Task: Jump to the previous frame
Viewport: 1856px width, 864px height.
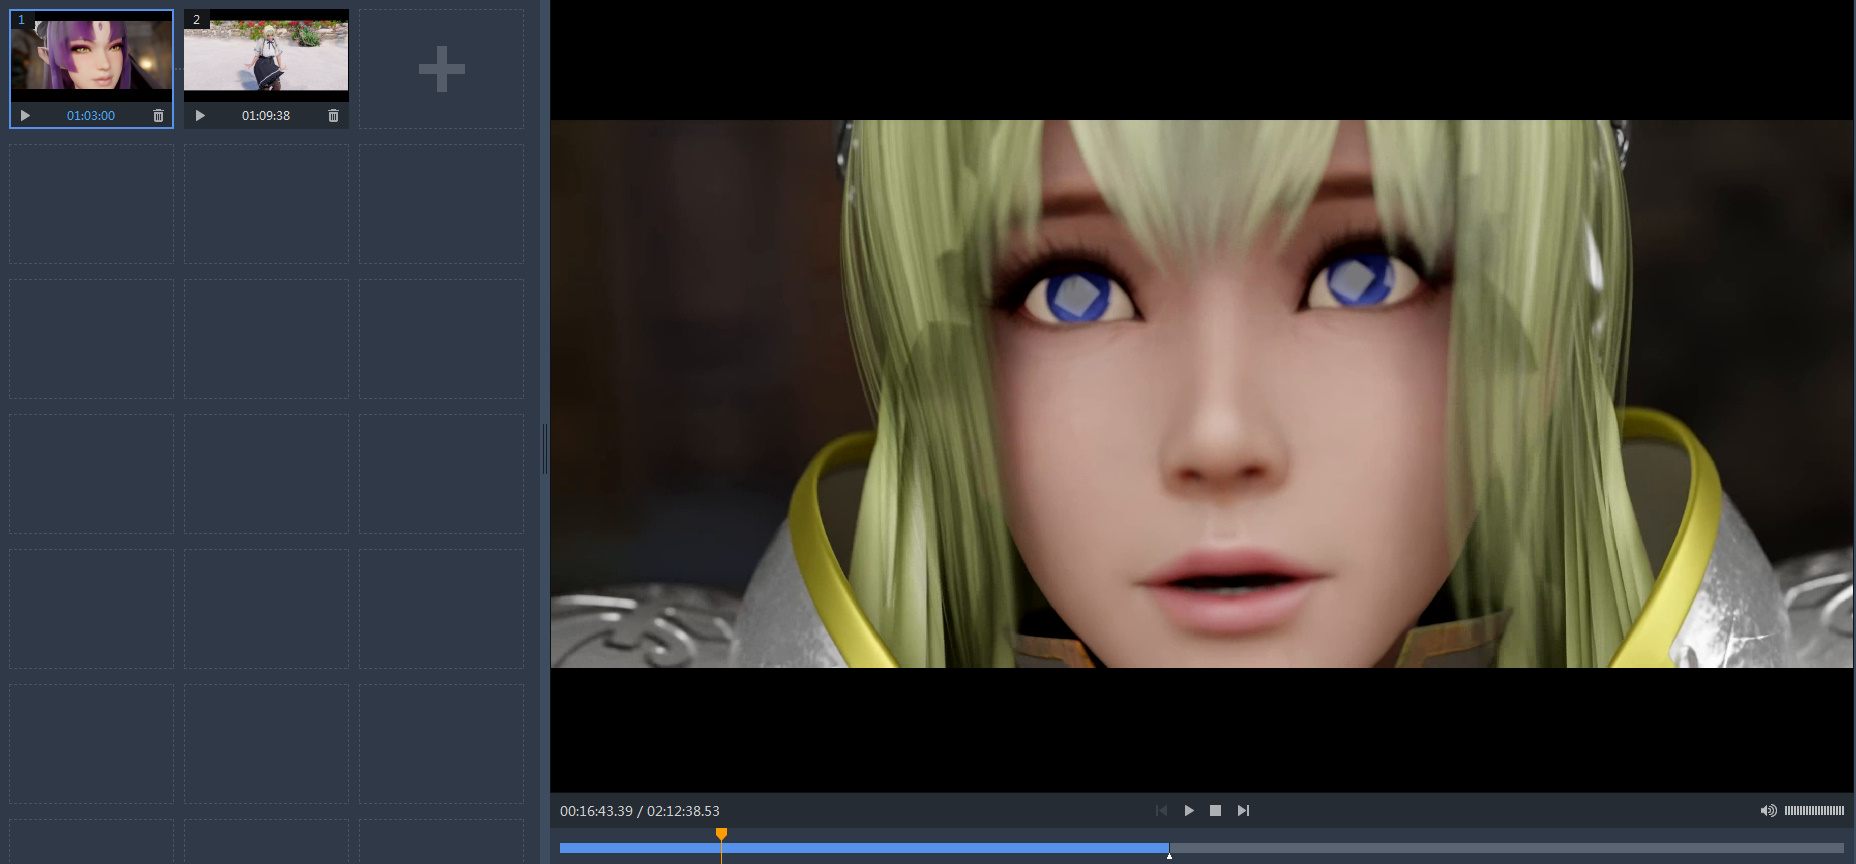Action: [1161, 811]
